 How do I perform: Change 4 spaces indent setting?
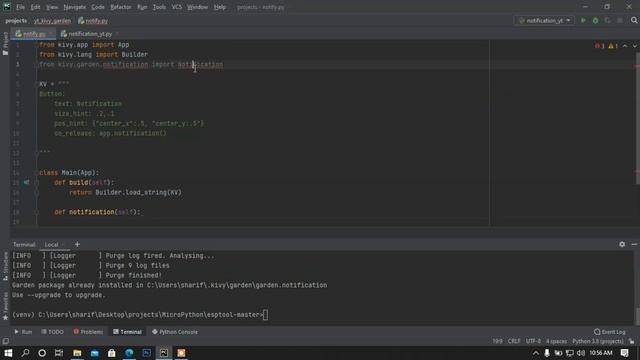tap(557, 341)
